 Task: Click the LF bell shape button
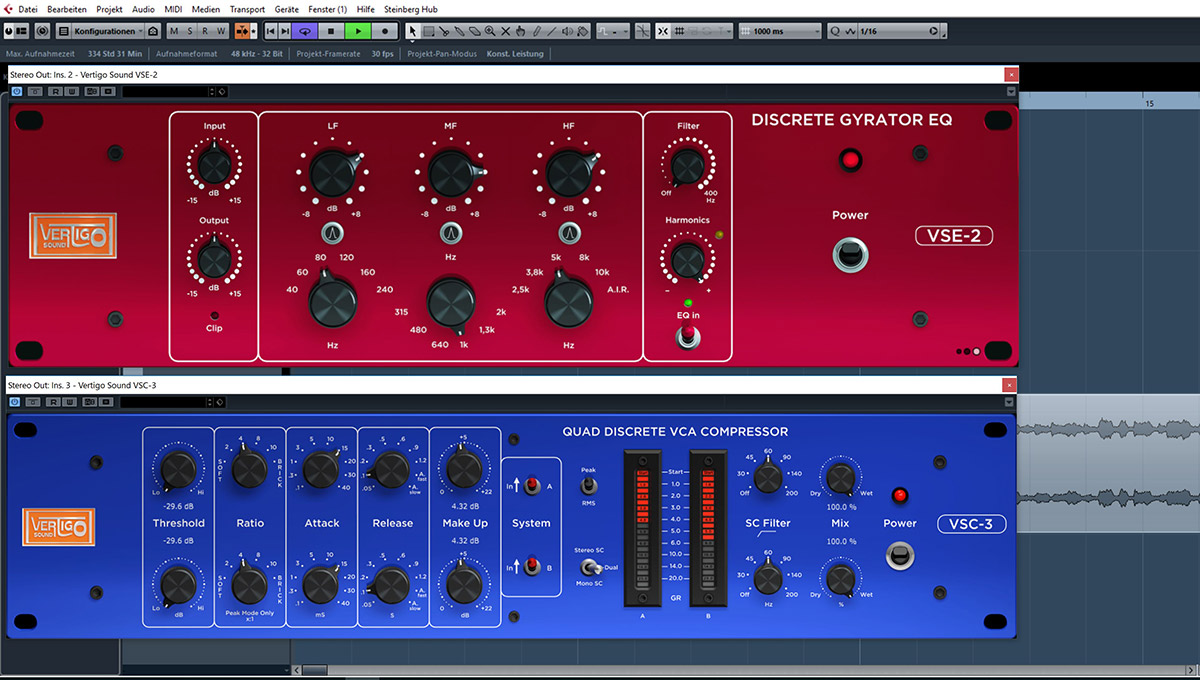(x=333, y=233)
